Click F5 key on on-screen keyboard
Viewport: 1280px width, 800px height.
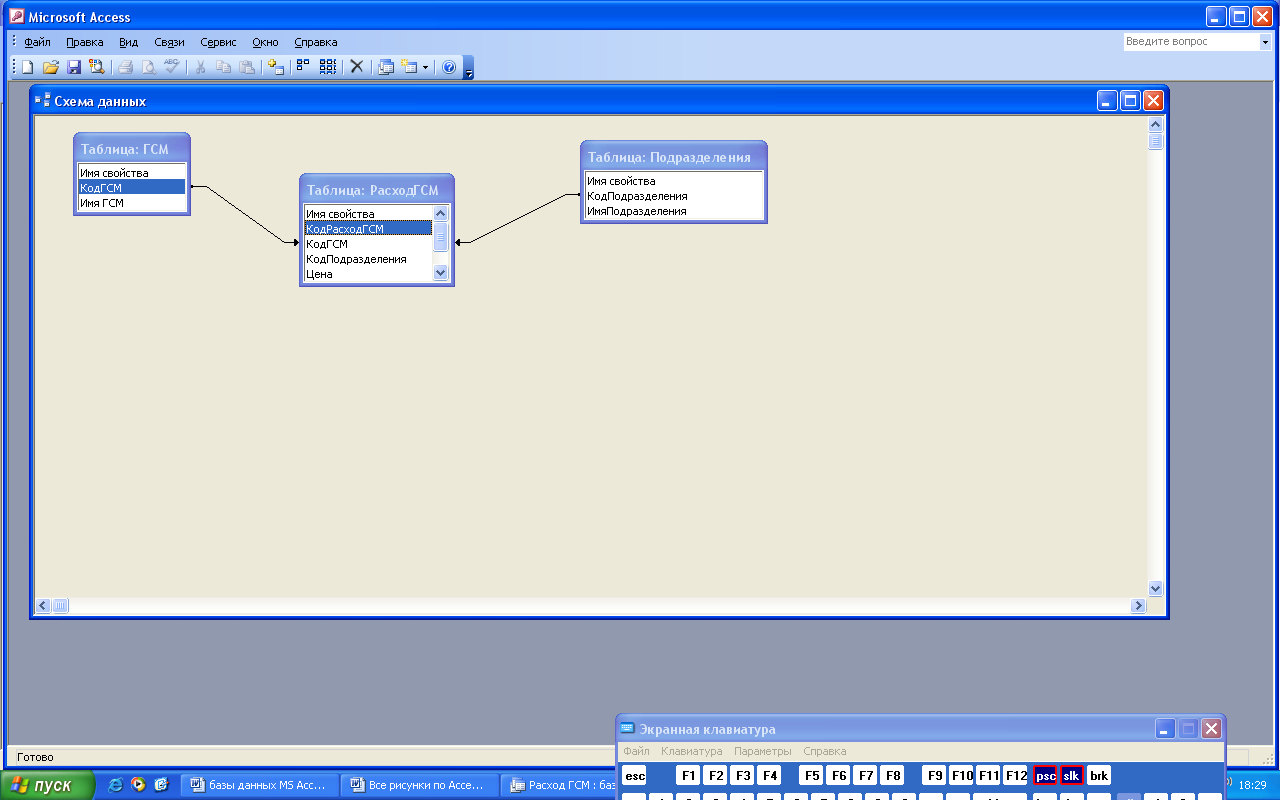[x=811, y=776]
